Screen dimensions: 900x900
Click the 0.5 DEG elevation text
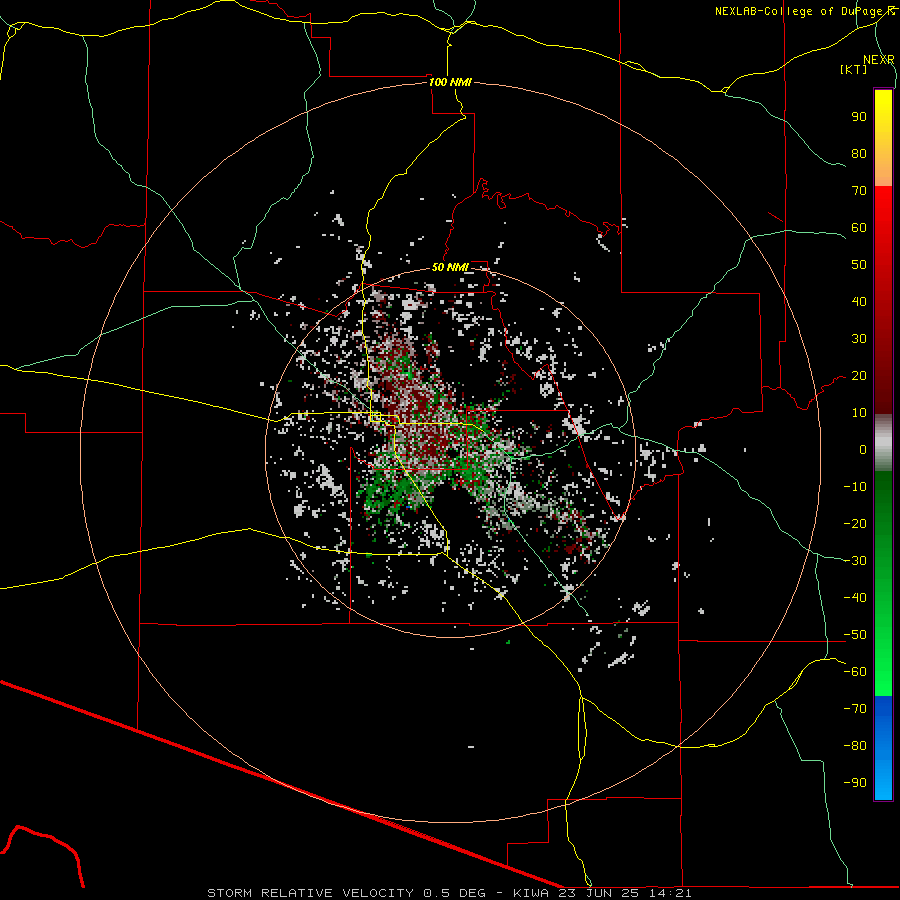tap(455, 893)
